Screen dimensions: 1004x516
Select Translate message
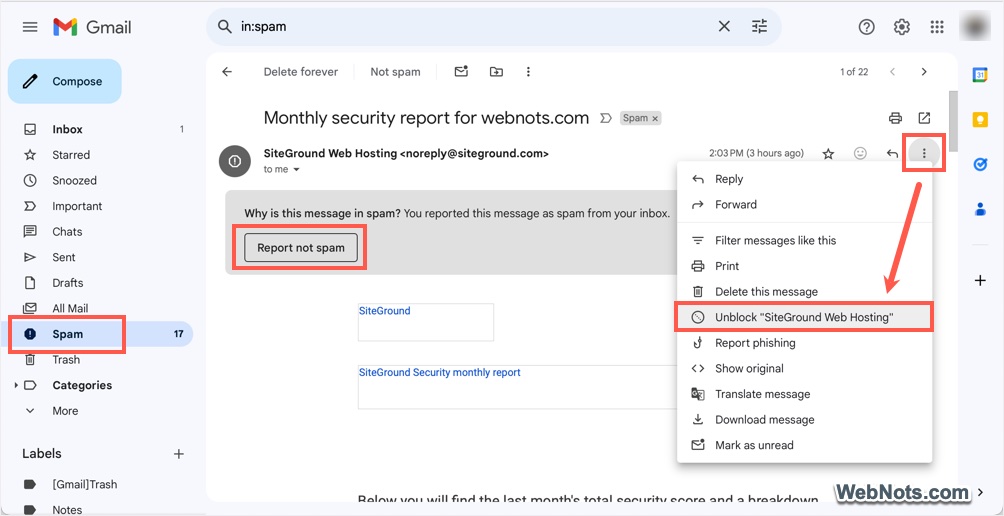tap(804, 394)
